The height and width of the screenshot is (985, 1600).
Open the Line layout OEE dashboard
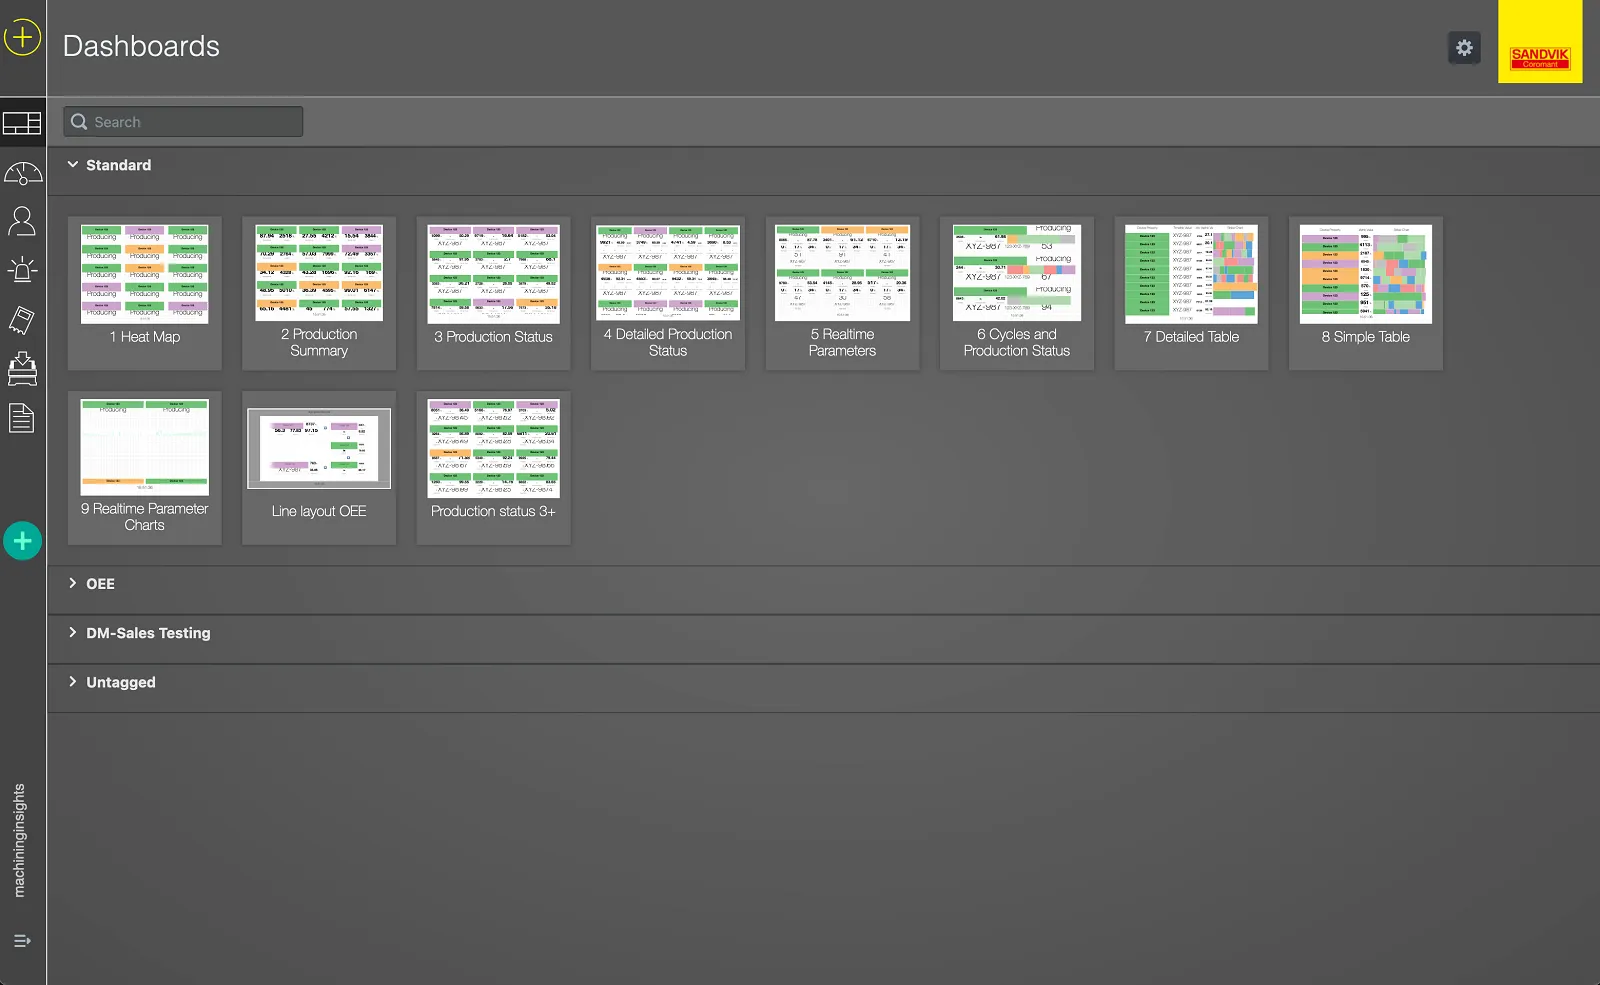click(x=318, y=468)
